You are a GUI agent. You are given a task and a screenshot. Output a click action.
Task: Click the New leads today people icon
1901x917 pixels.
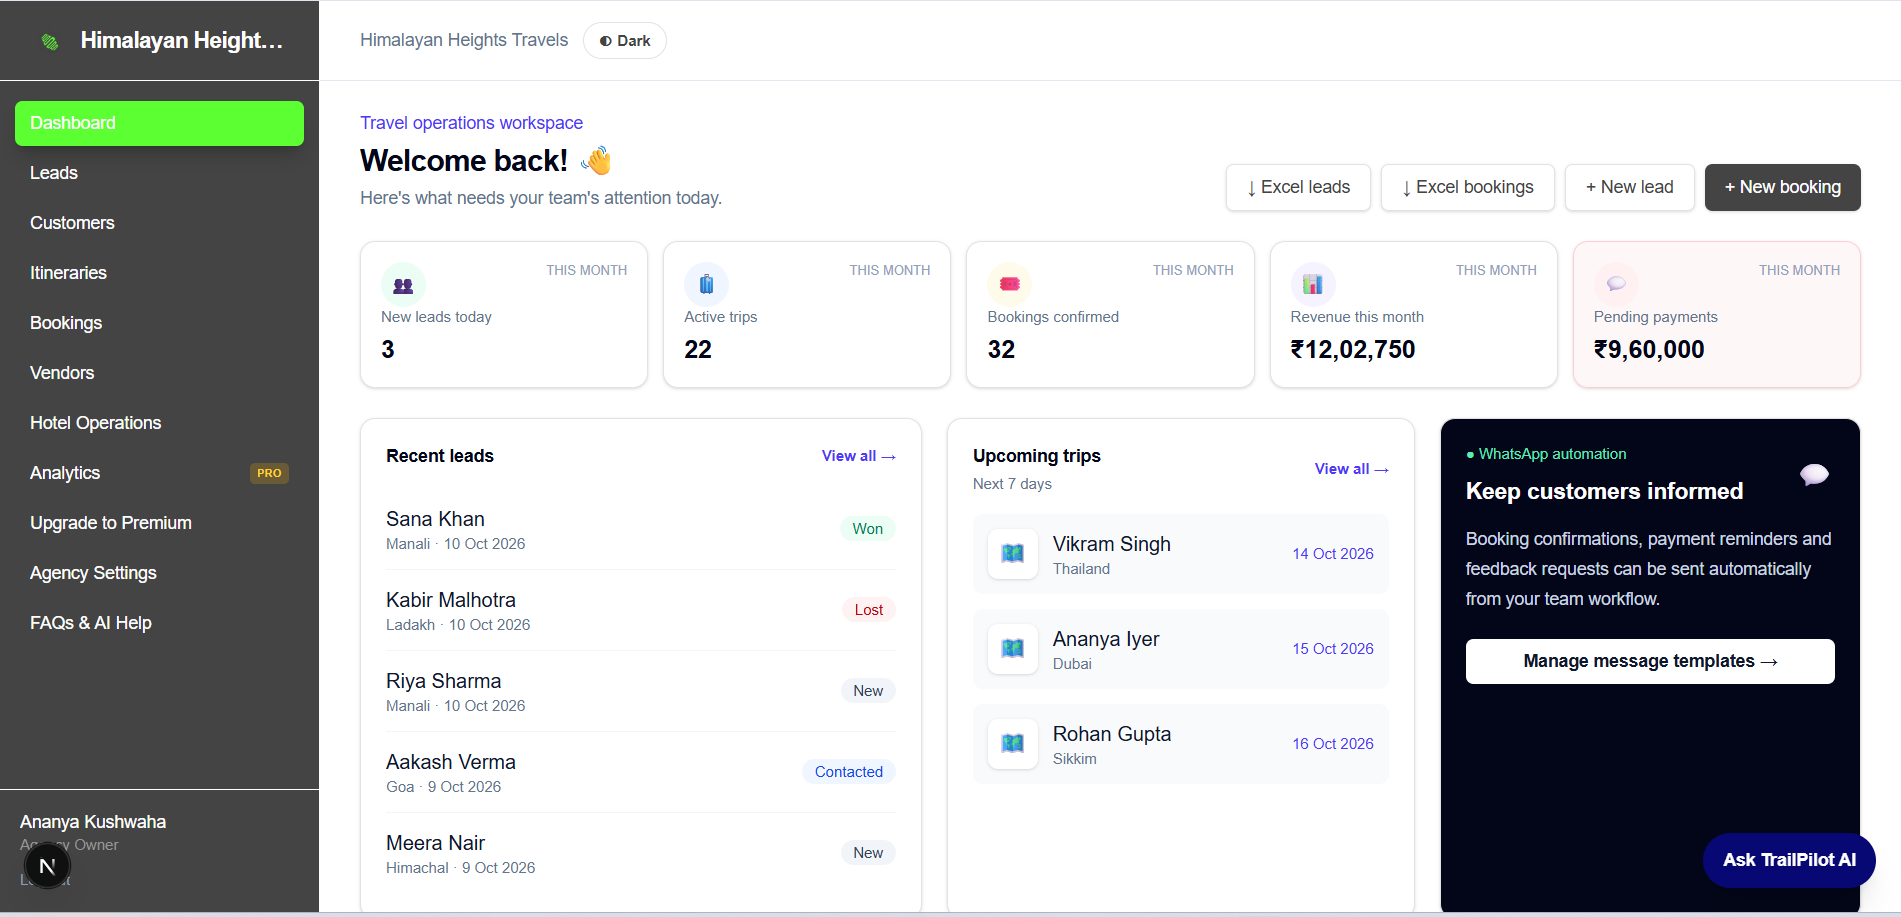tap(403, 285)
